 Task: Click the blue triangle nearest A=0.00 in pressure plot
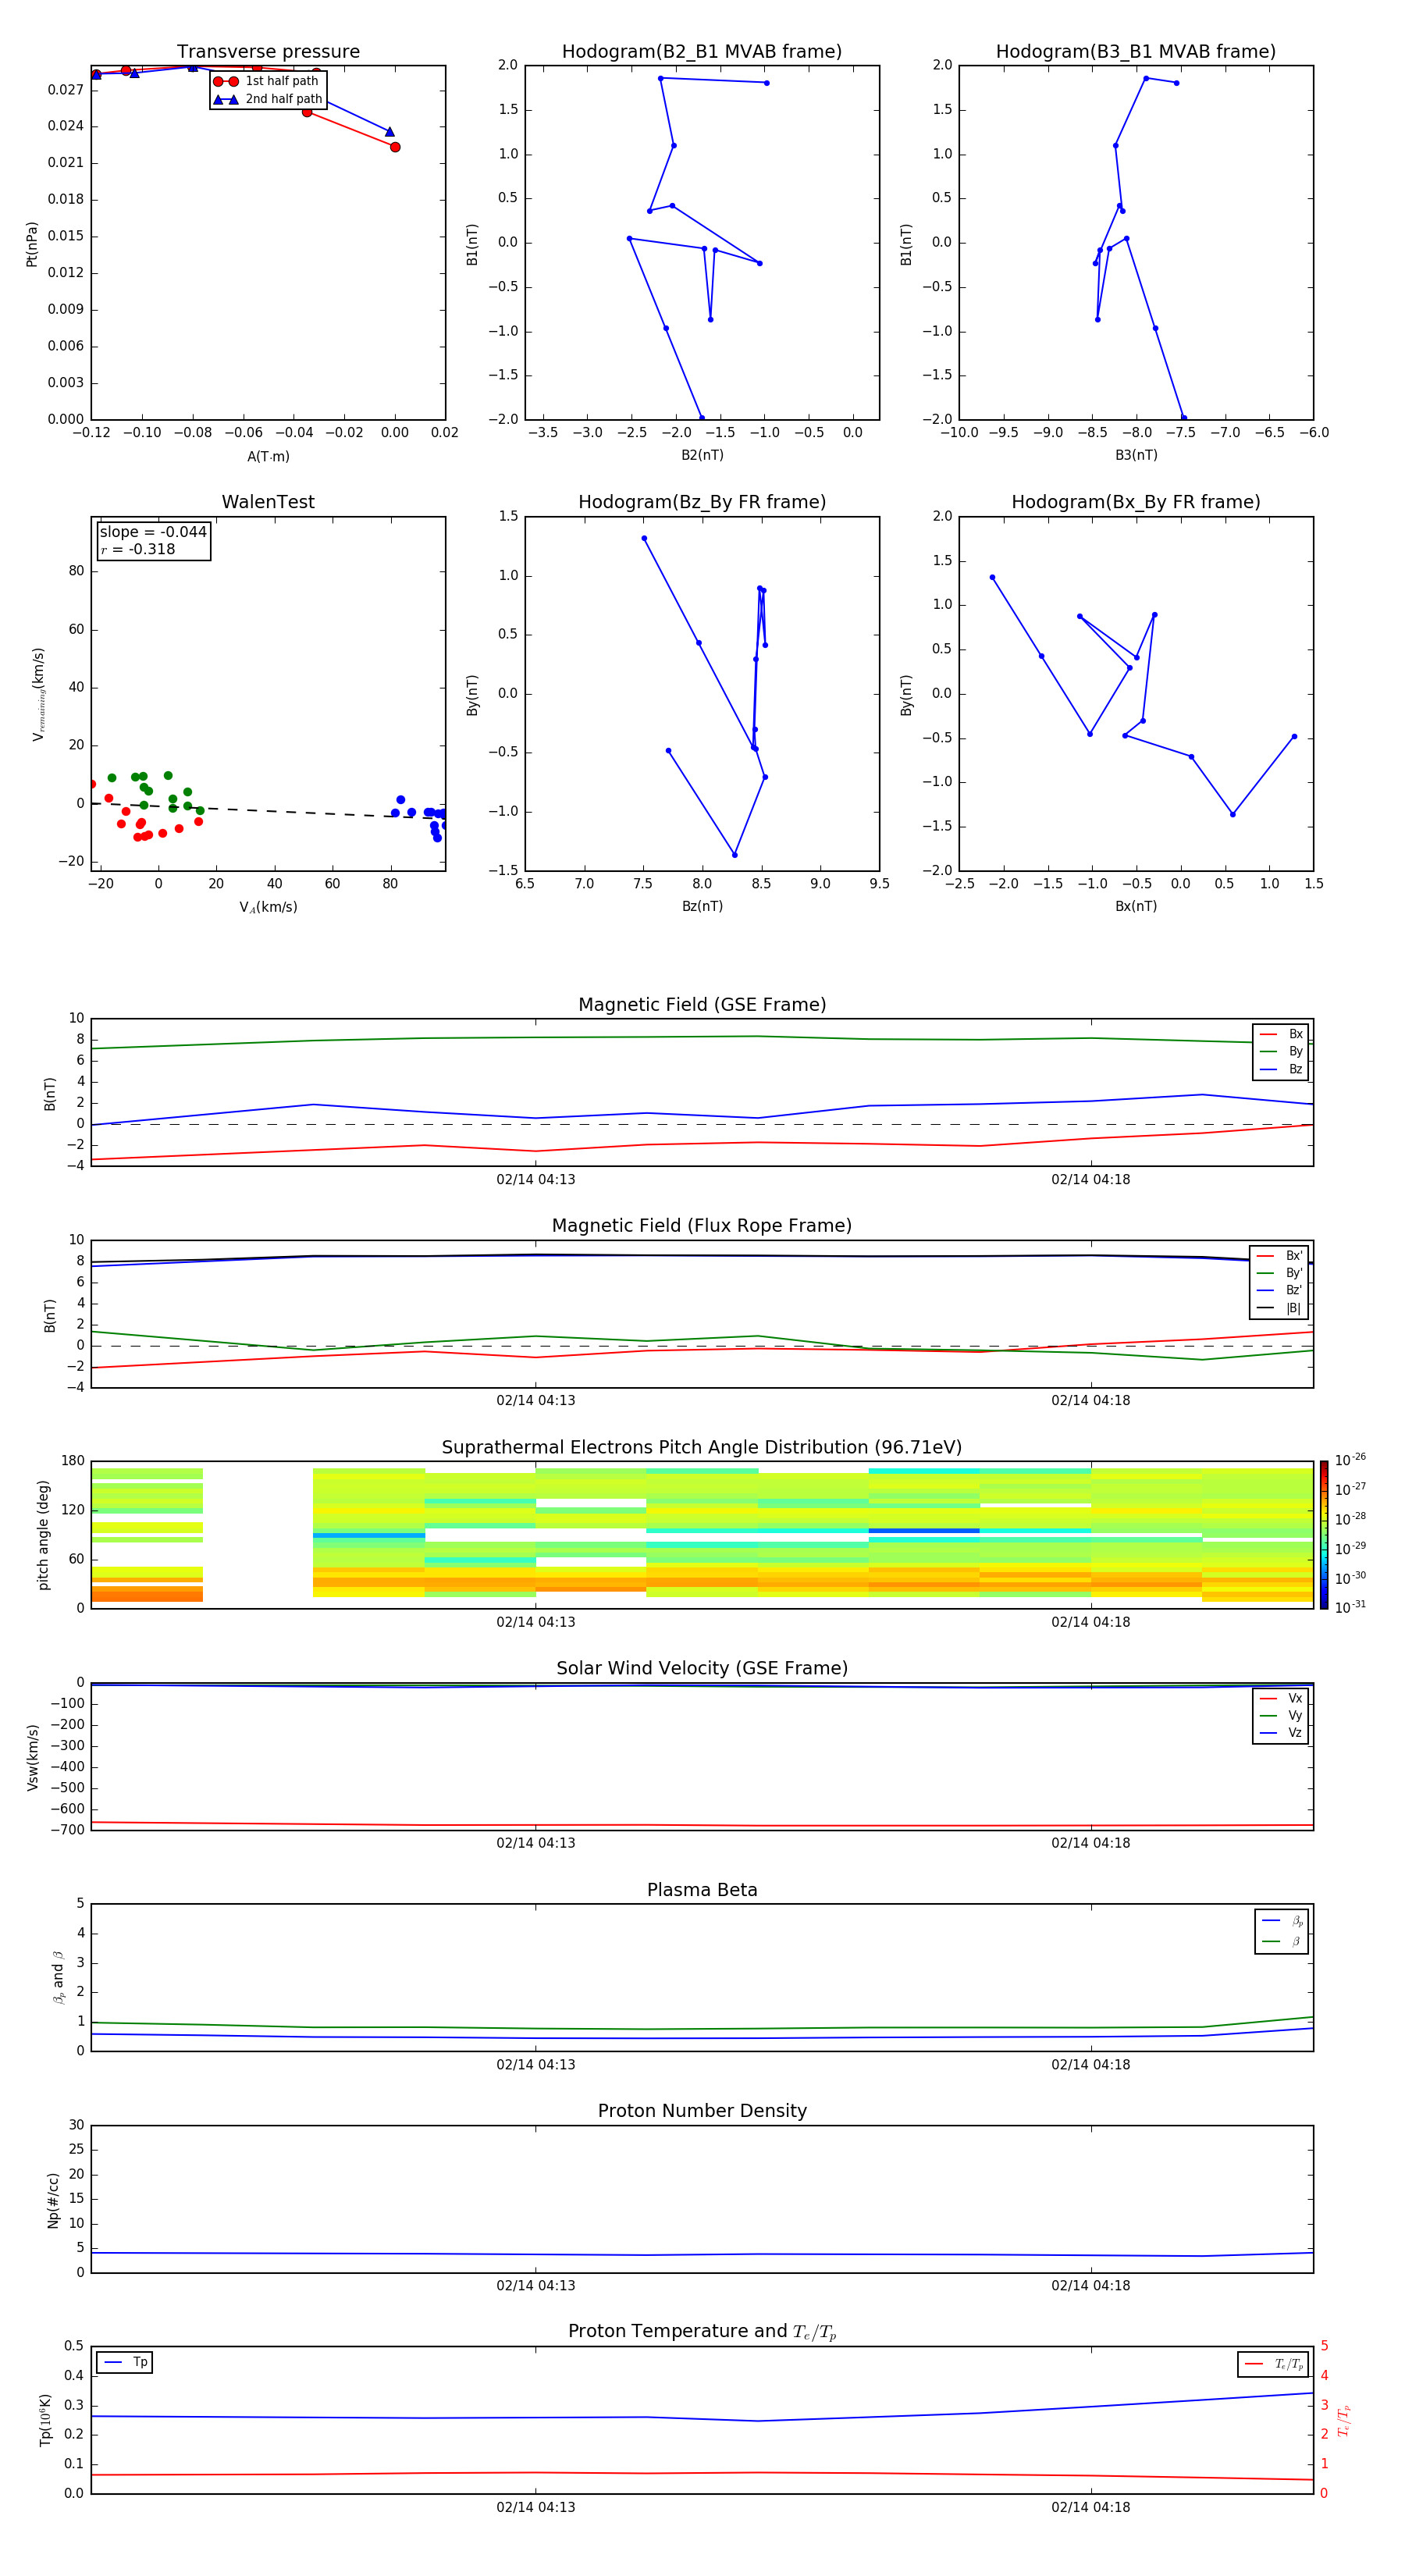[390, 132]
